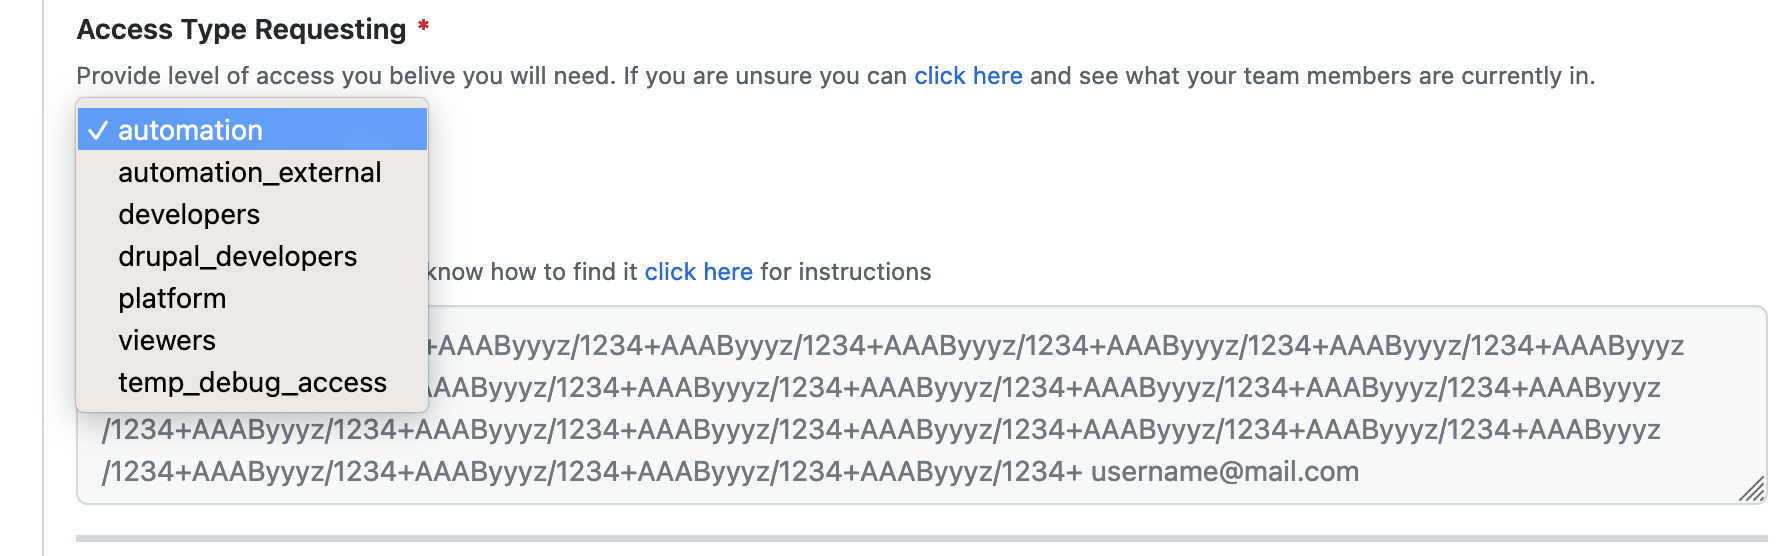
Task: Open the "click here" instructions link
Action: [x=698, y=272]
